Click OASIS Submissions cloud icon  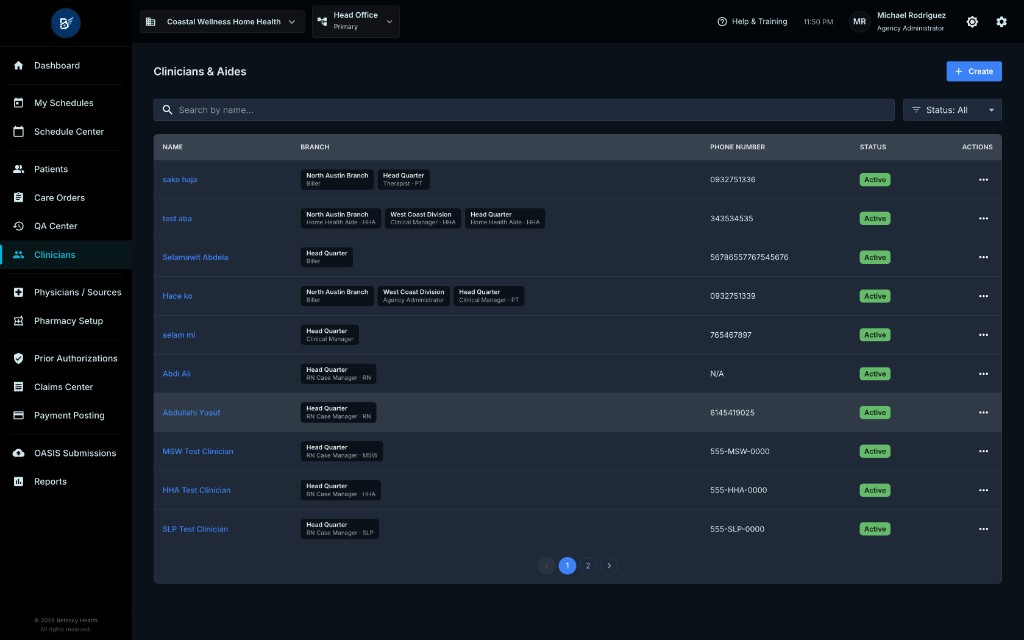[18, 453]
